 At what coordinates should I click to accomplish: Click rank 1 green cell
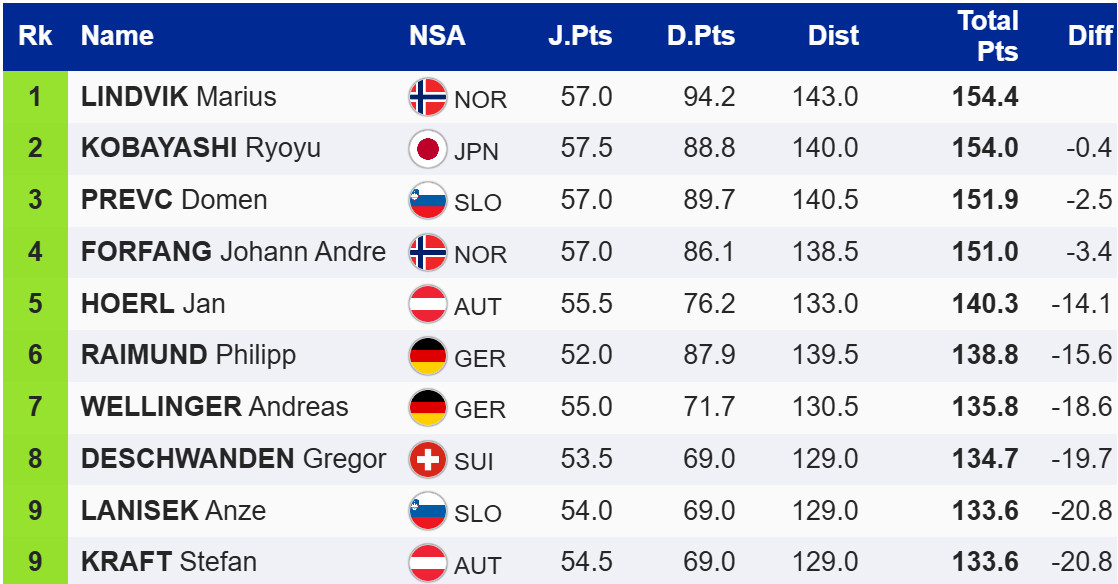[35, 98]
